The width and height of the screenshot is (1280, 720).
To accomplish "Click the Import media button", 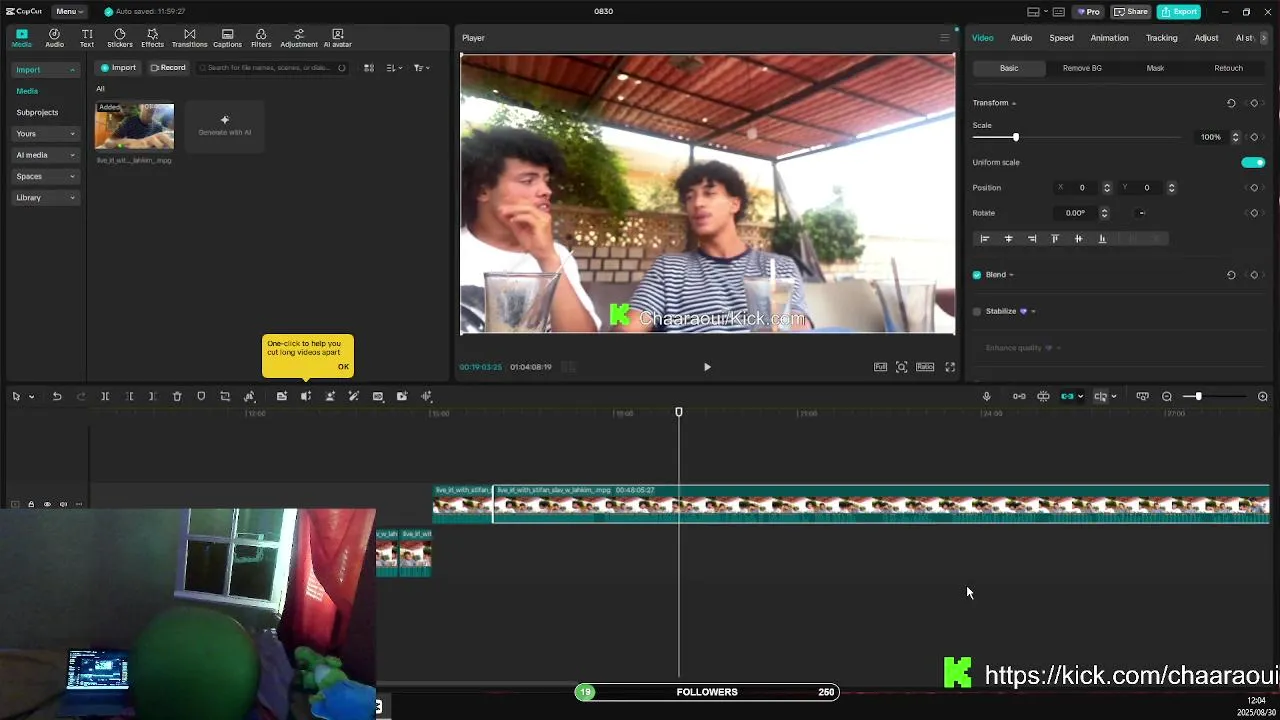I will 118,68.
